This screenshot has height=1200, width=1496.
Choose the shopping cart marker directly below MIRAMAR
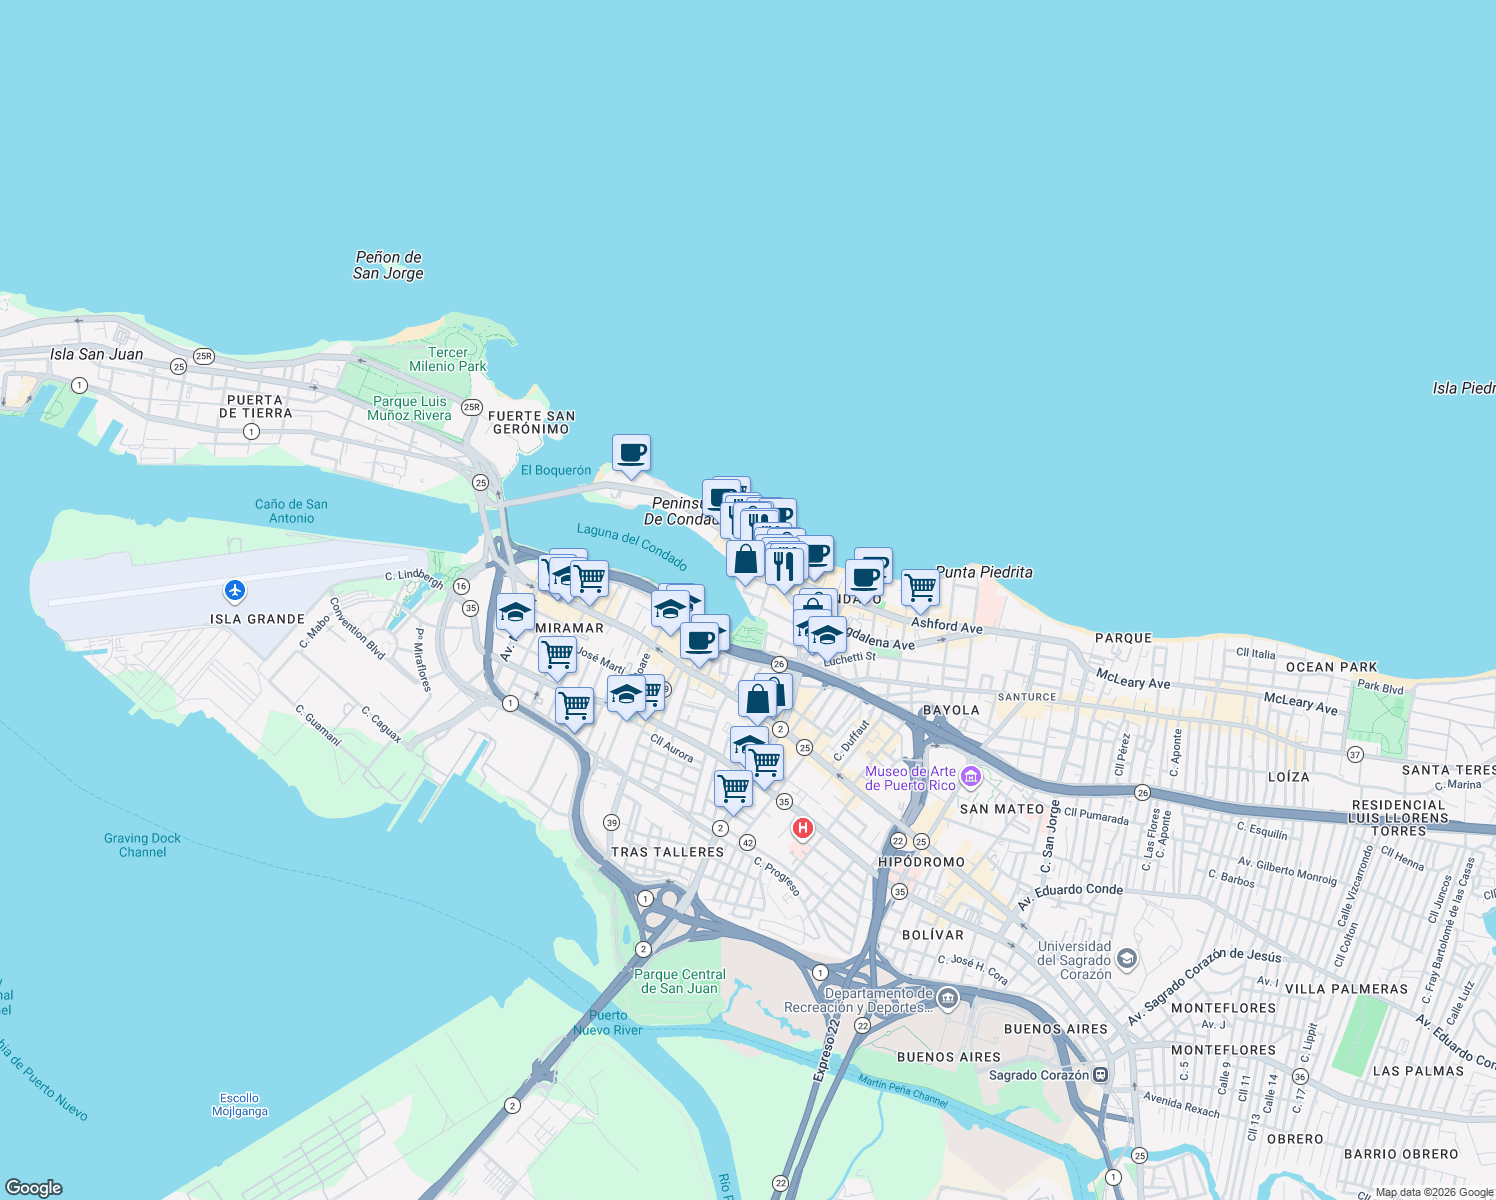[x=557, y=657]
